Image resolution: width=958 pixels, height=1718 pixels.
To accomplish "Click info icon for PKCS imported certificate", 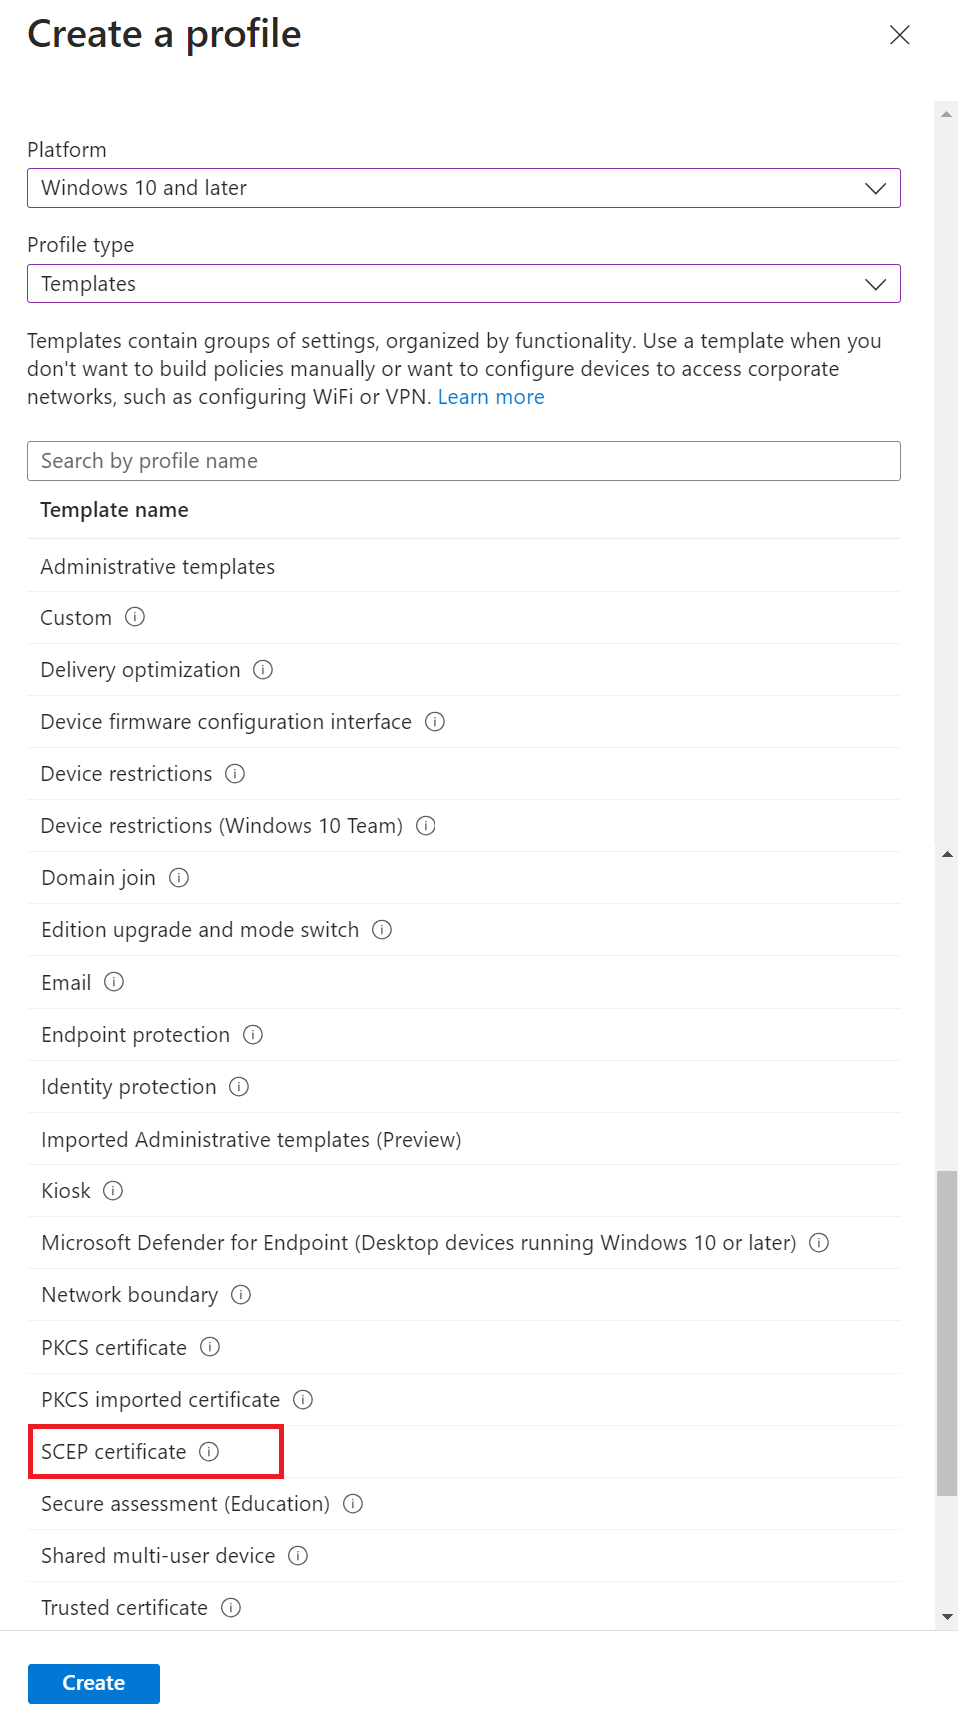I will coord(303,1399).
